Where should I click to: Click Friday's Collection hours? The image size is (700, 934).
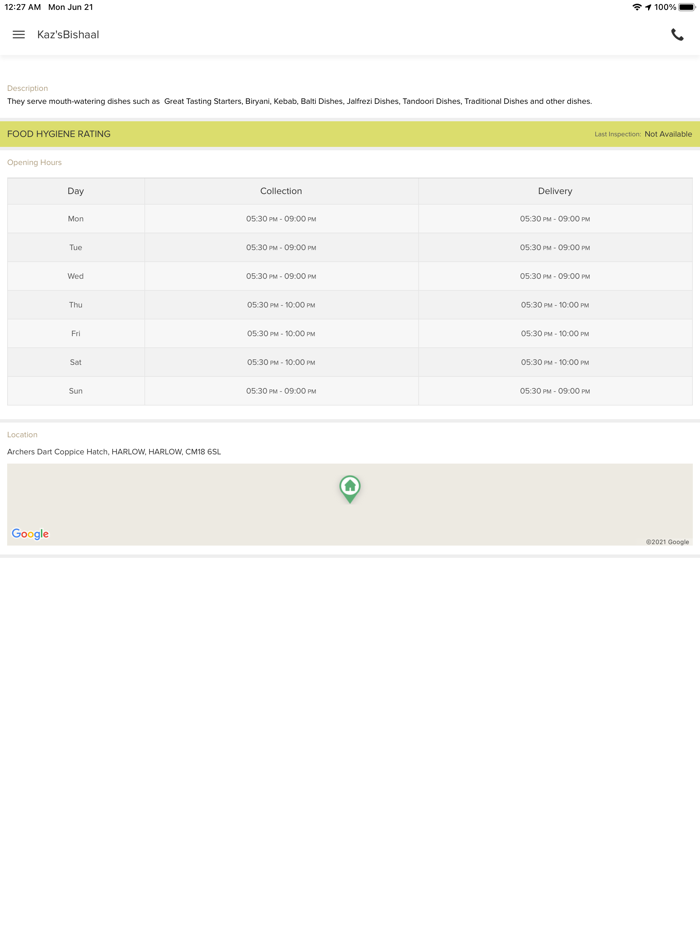(x=281, y=334)
